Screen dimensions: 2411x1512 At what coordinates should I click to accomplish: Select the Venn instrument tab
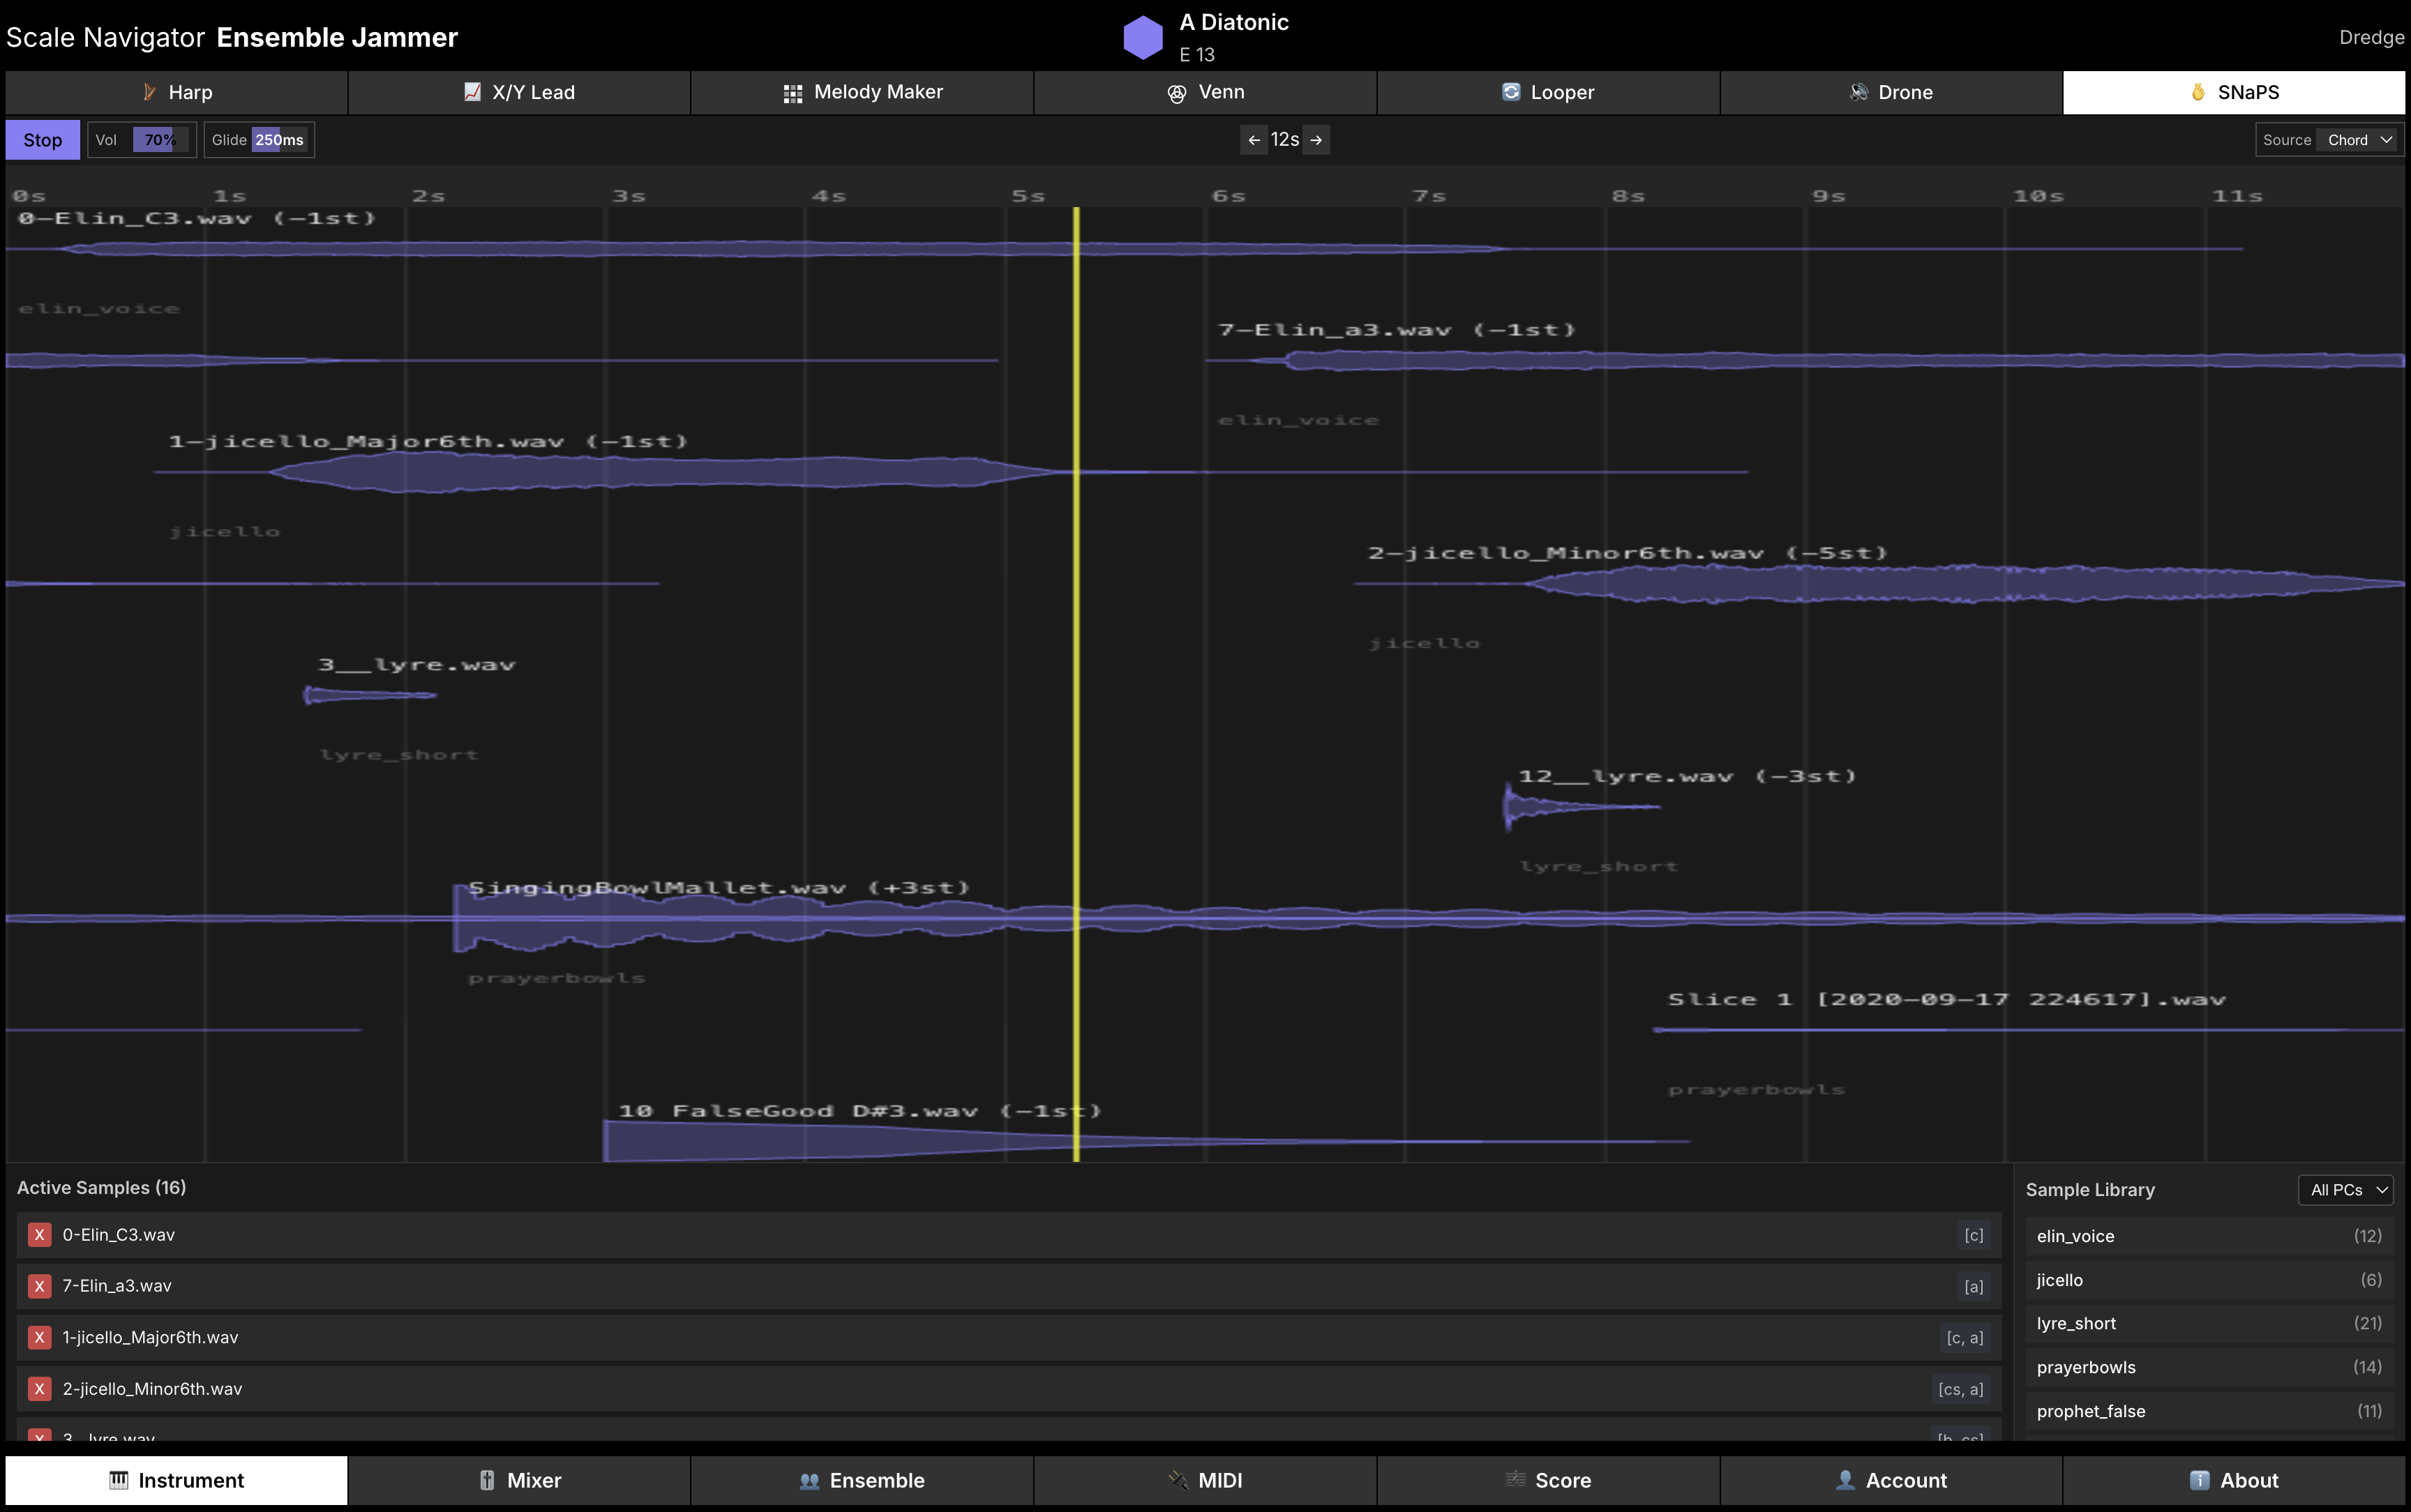(x=1205, y=92)
